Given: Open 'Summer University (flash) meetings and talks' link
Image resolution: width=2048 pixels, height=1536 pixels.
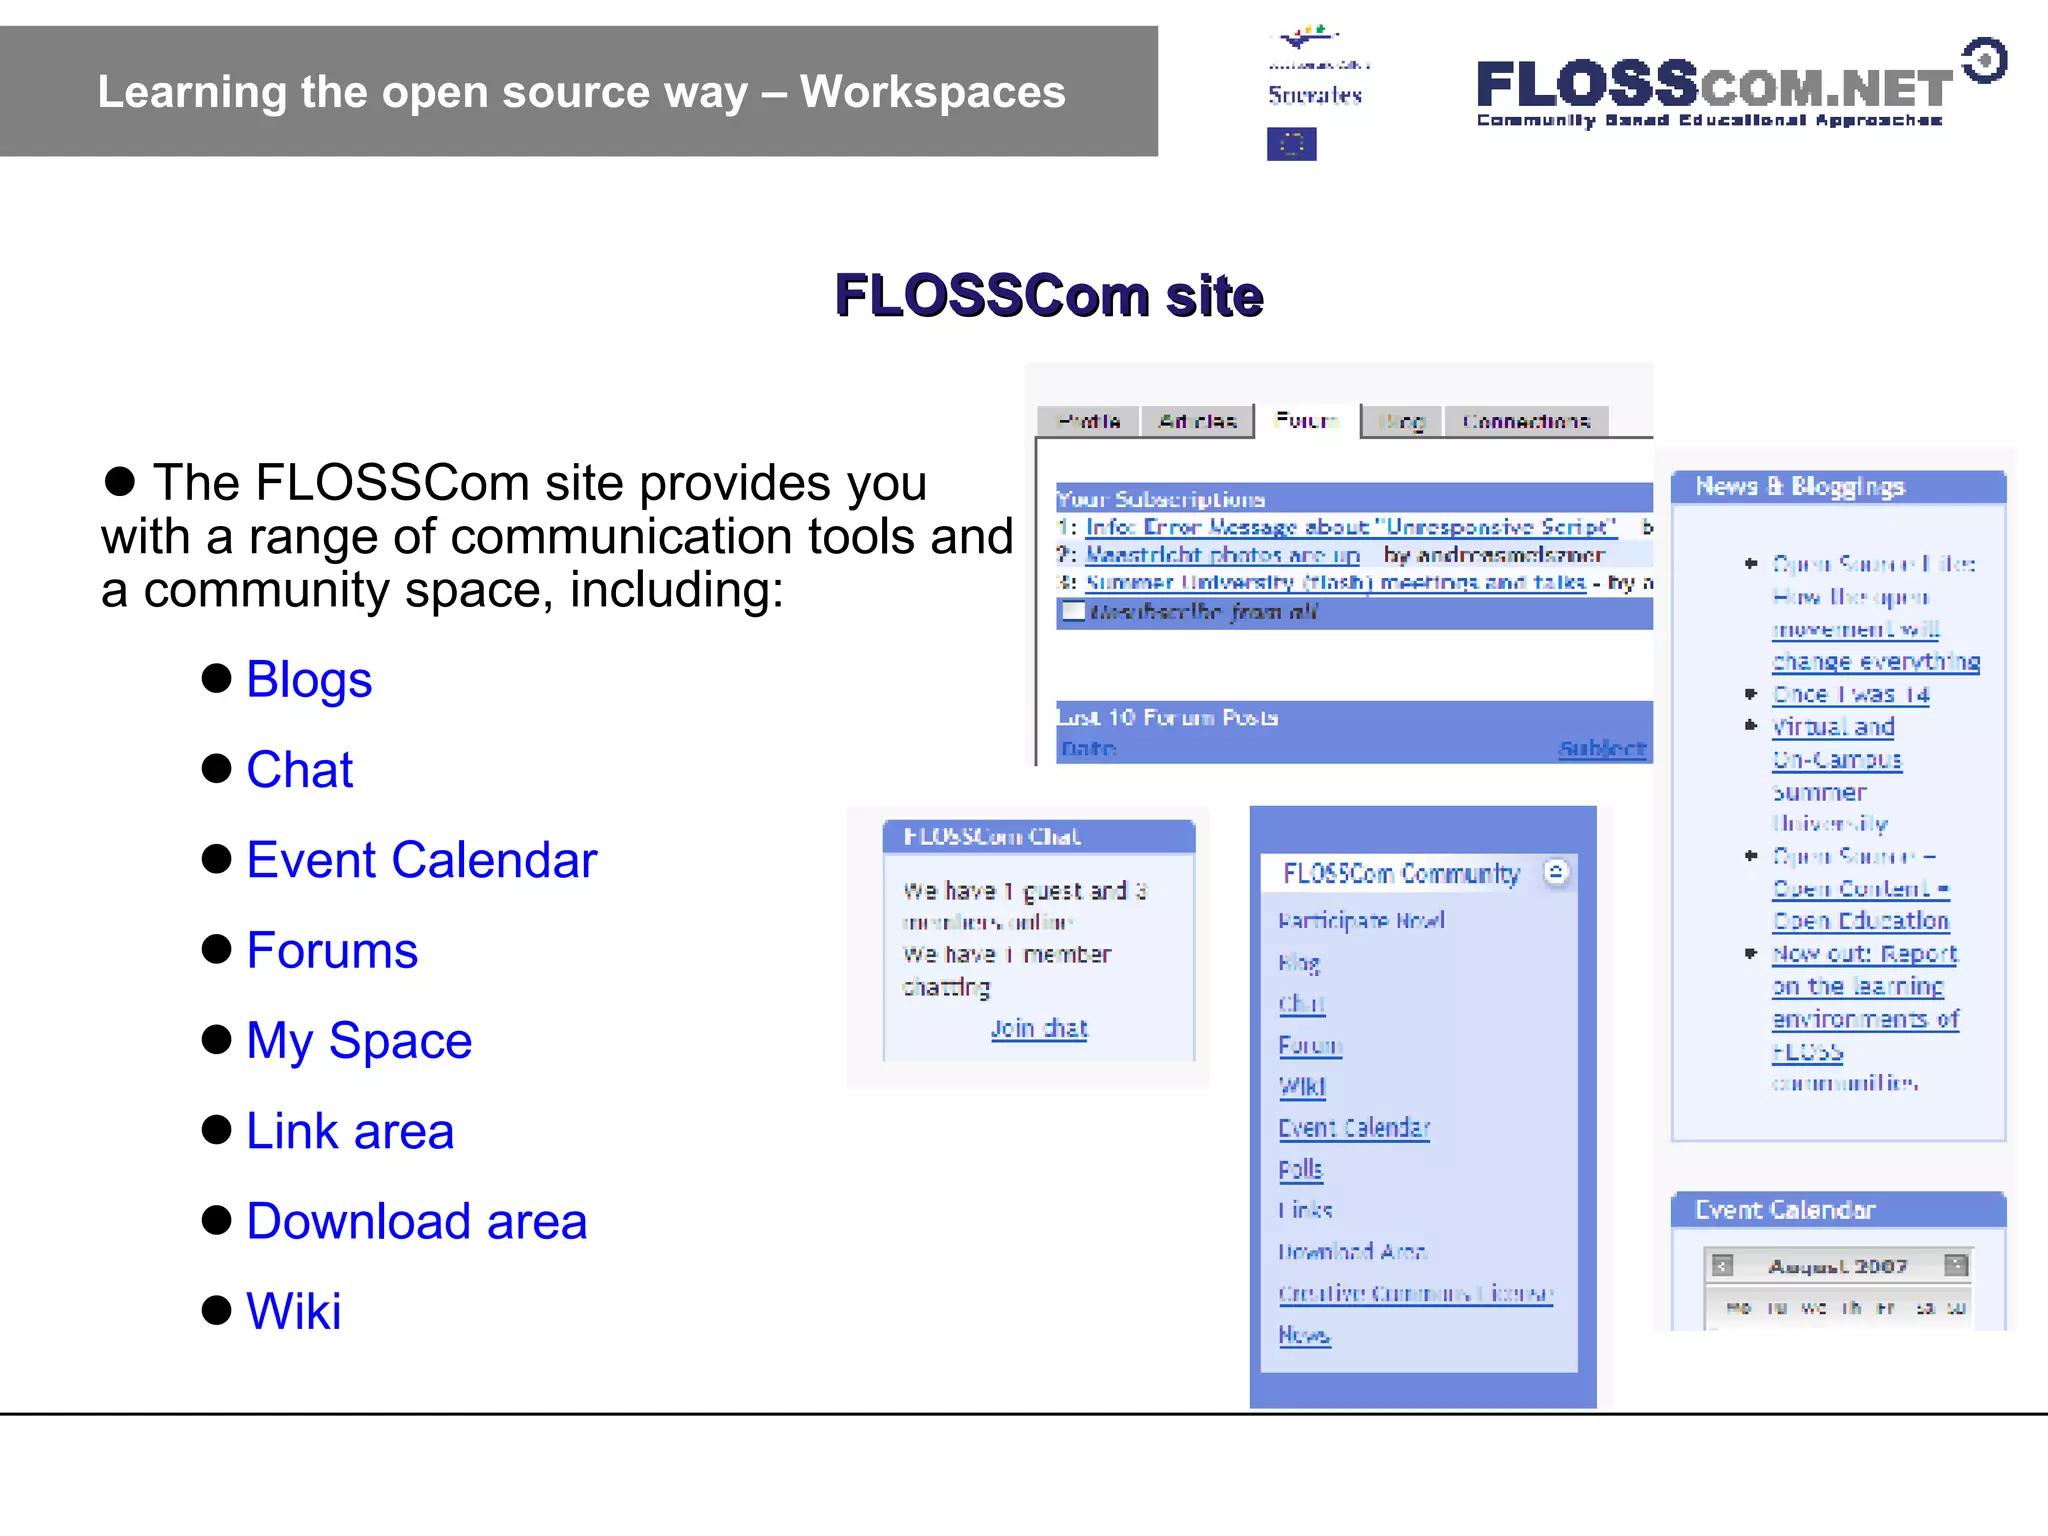Looking at the screenshot, I should coord(1335,582).
